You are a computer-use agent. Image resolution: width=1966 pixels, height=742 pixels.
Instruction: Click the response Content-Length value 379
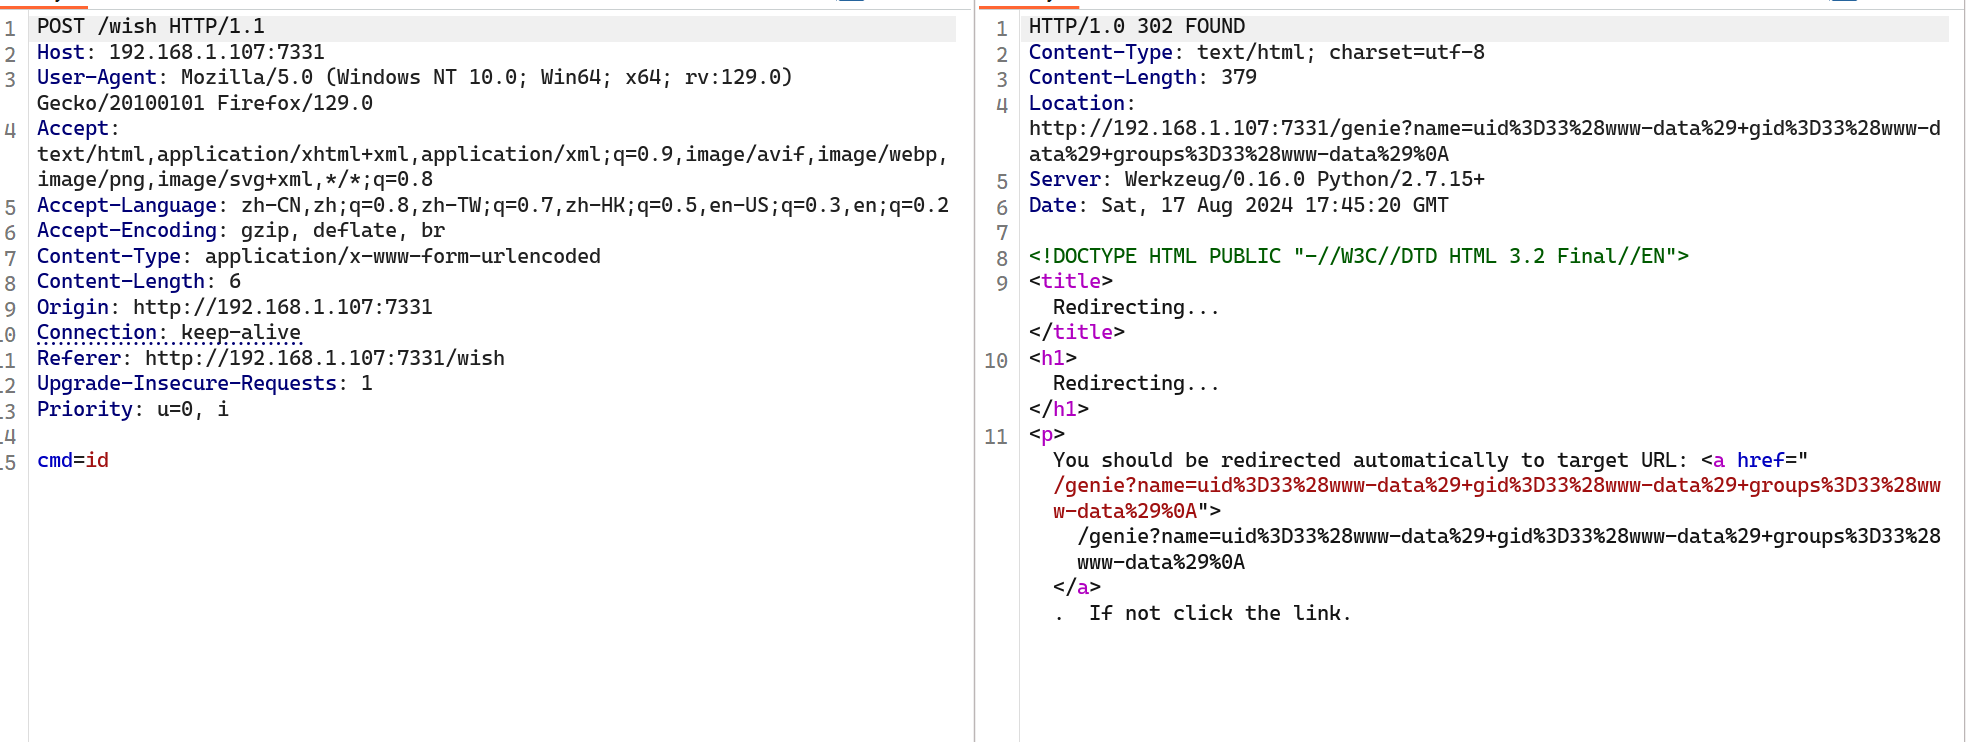tap(1239, 77)
